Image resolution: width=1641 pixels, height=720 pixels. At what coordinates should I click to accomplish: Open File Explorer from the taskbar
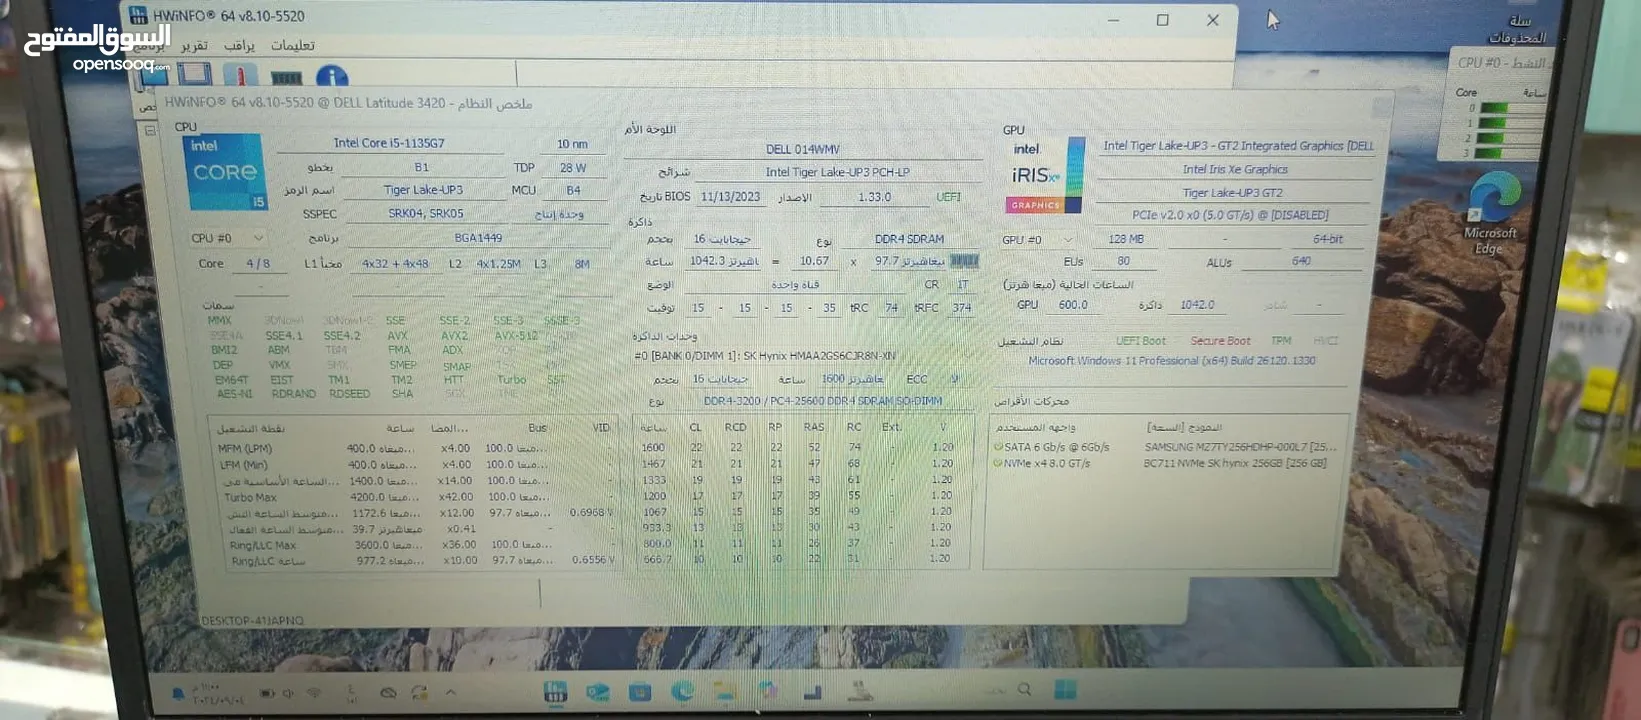click(725, 691)
